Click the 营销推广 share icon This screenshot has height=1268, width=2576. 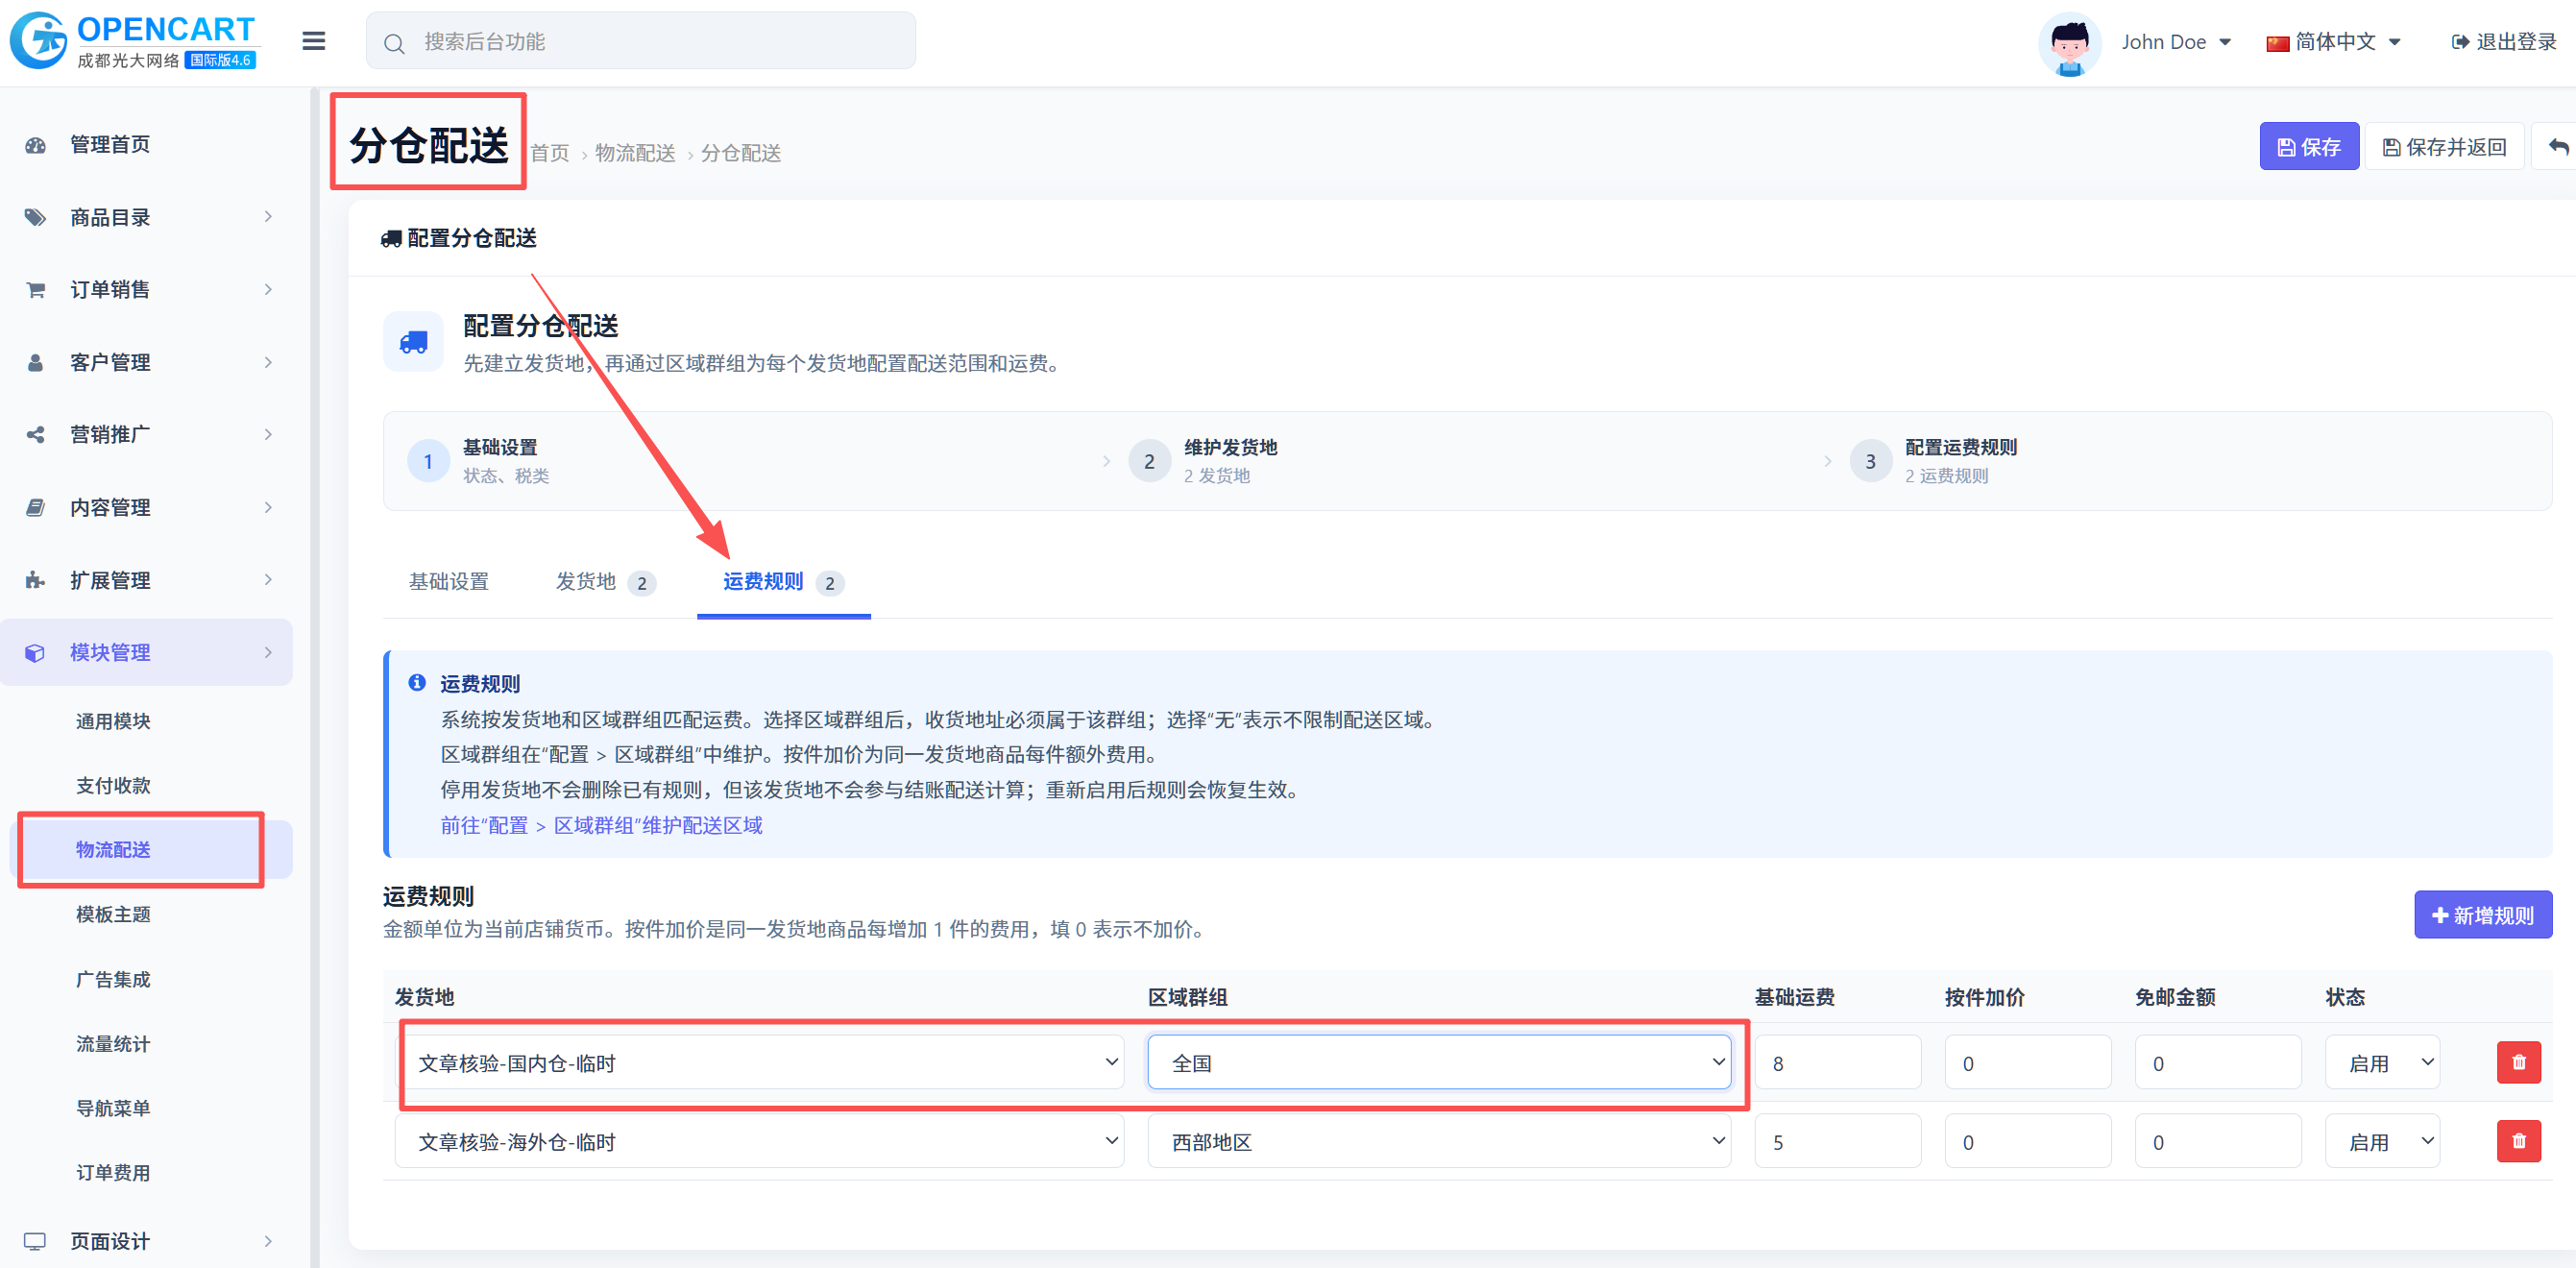click(x=36, y=435)
